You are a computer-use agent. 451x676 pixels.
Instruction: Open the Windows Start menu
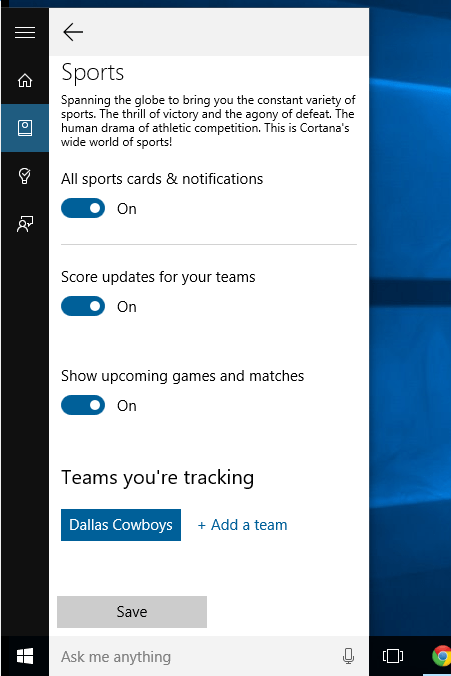pos(25,656)
